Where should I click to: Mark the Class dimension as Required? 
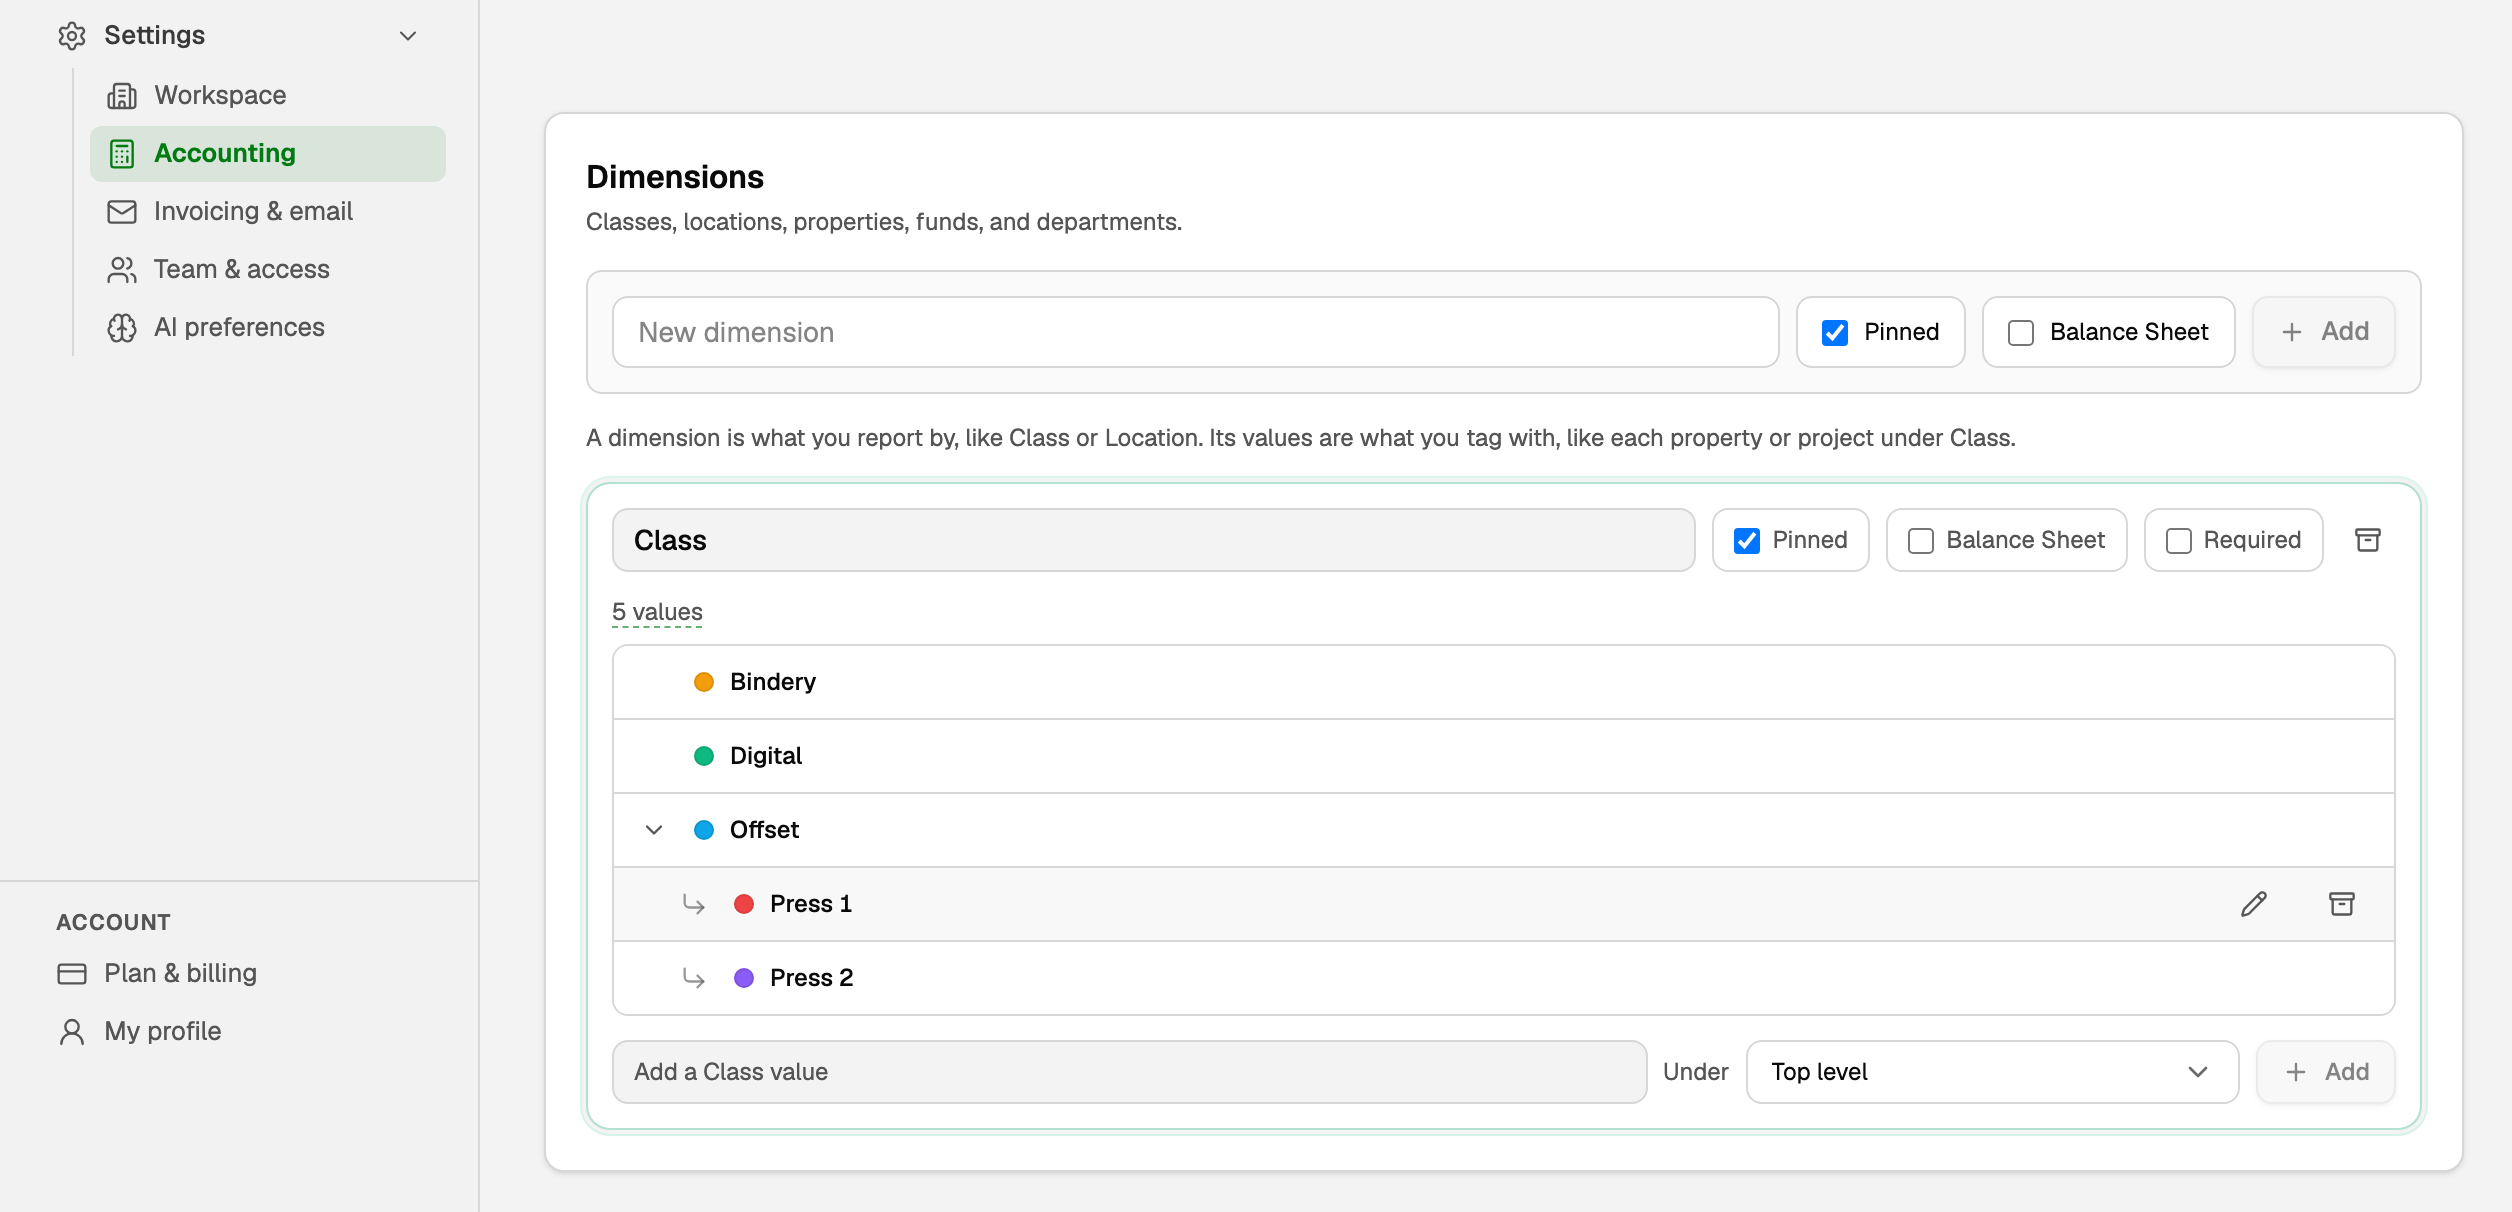click(x=2179, y=541)
